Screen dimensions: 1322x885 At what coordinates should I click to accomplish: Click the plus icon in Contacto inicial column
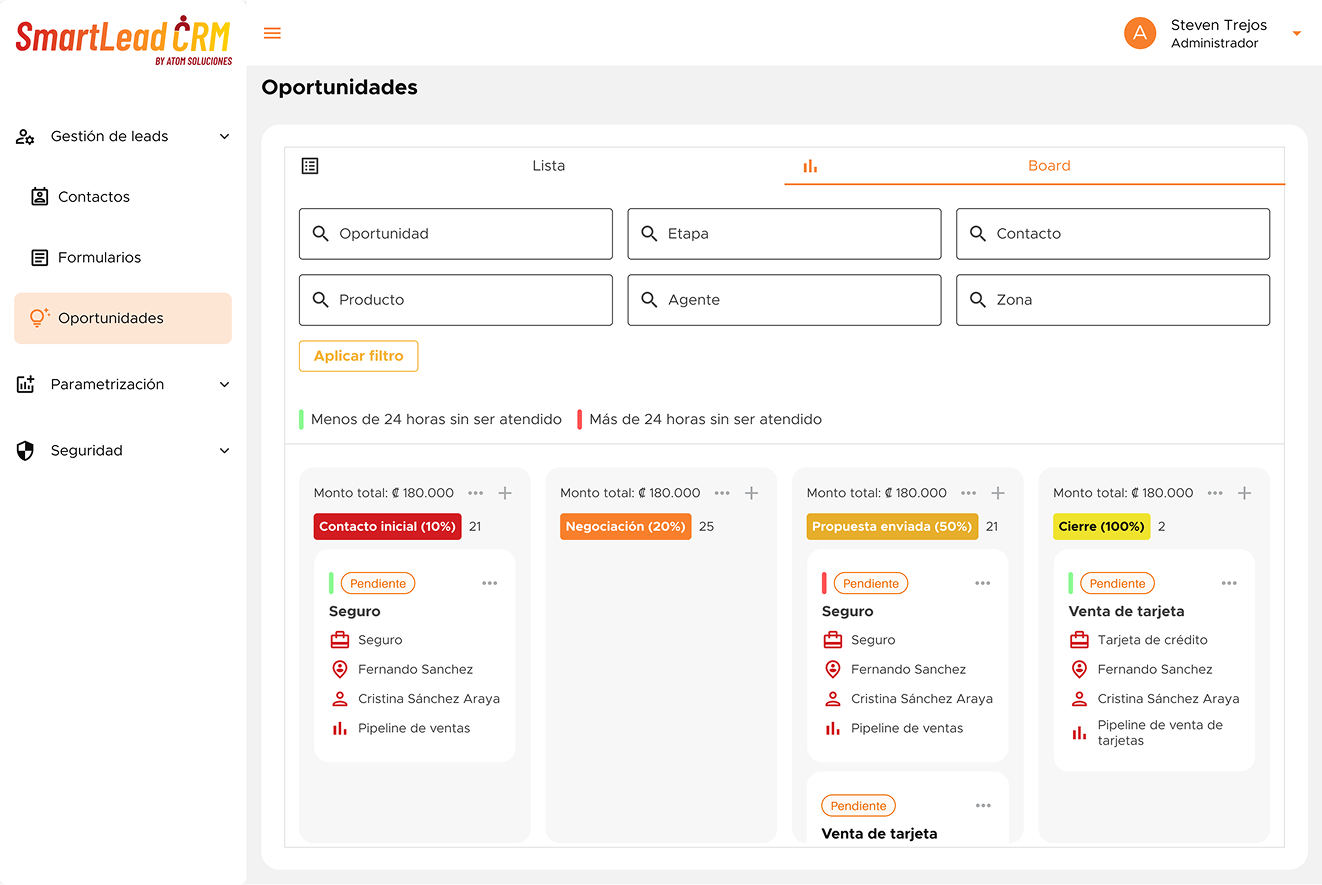pyautogui.click(x=505, y=493)
